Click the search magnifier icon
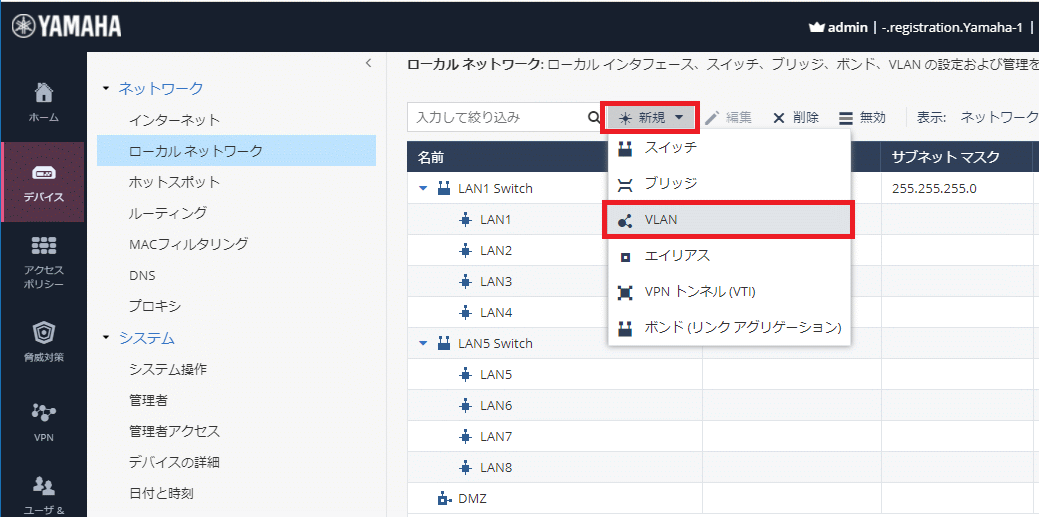 click(x=594, y=118)
